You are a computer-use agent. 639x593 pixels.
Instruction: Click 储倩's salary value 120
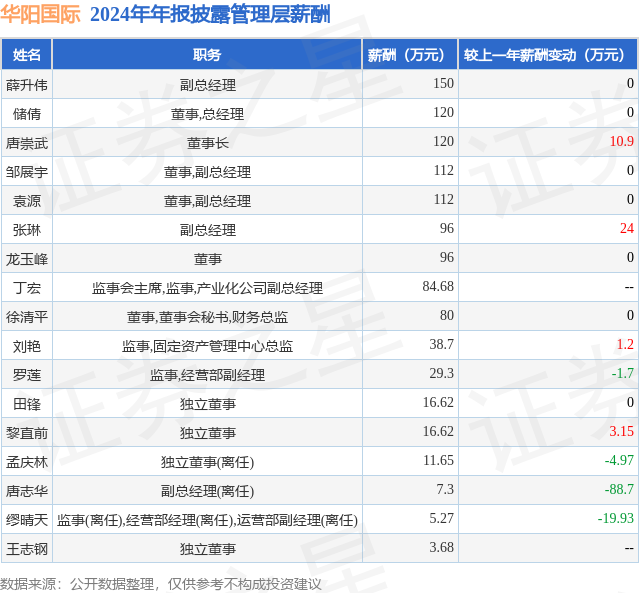tap(443, 112)
